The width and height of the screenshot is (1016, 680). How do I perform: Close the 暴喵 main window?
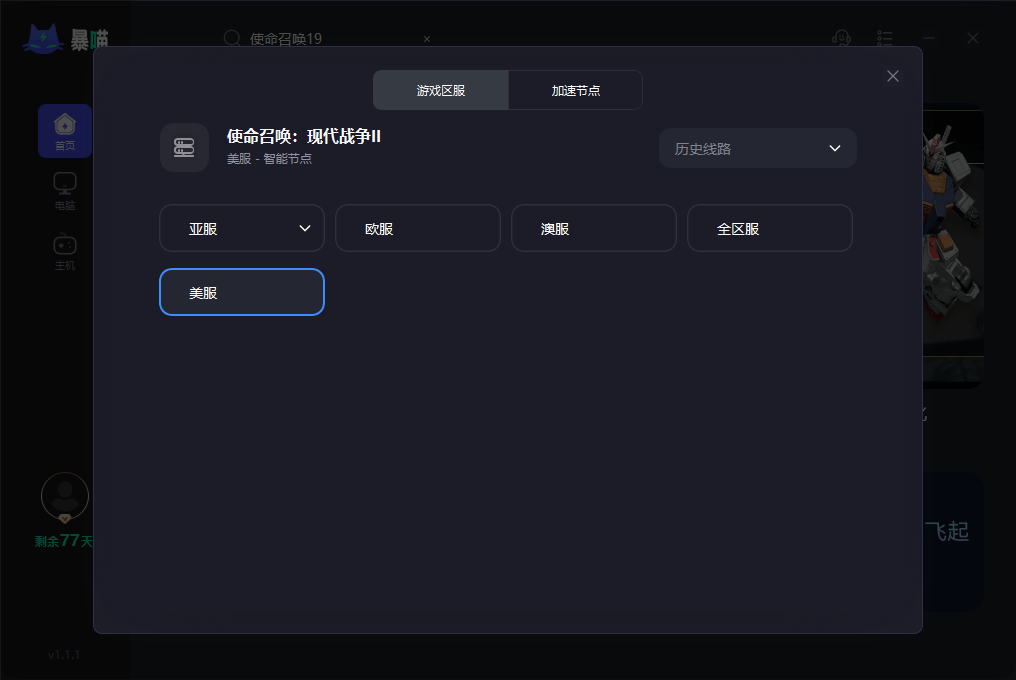(973, 38)
